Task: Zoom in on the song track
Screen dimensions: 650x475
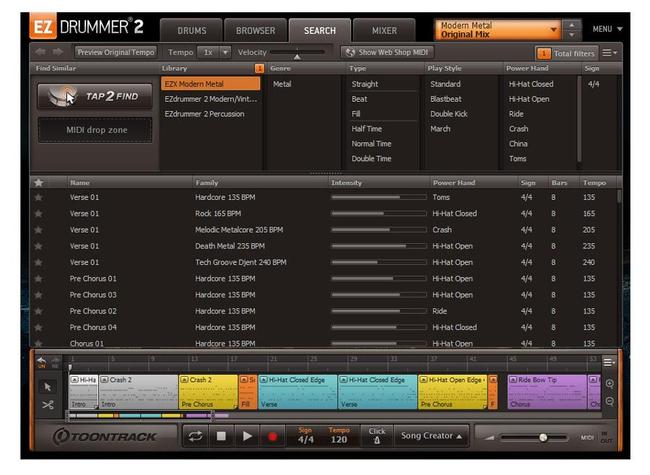Action: coord(609,383)
